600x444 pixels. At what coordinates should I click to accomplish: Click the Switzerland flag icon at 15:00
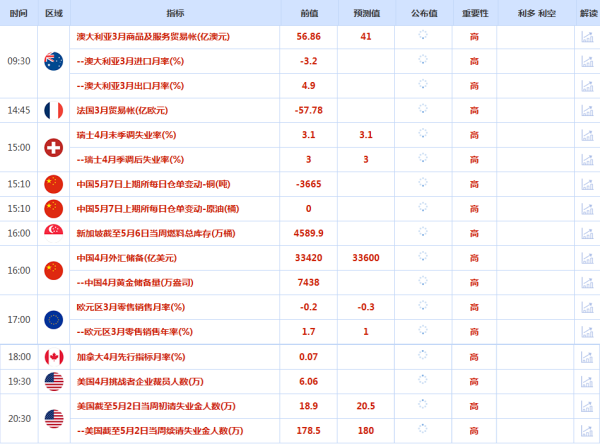(54, 148)
